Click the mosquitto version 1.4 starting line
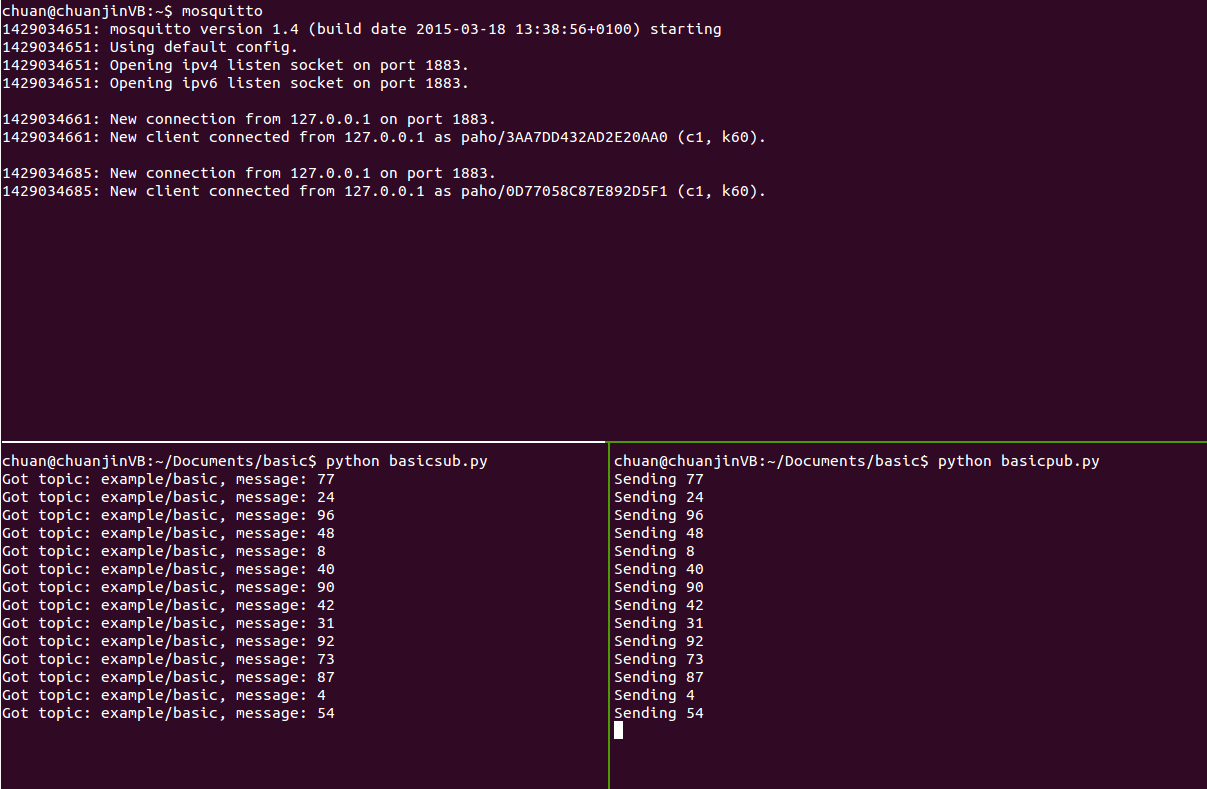 pyautogui.click(x=360, y=29)
